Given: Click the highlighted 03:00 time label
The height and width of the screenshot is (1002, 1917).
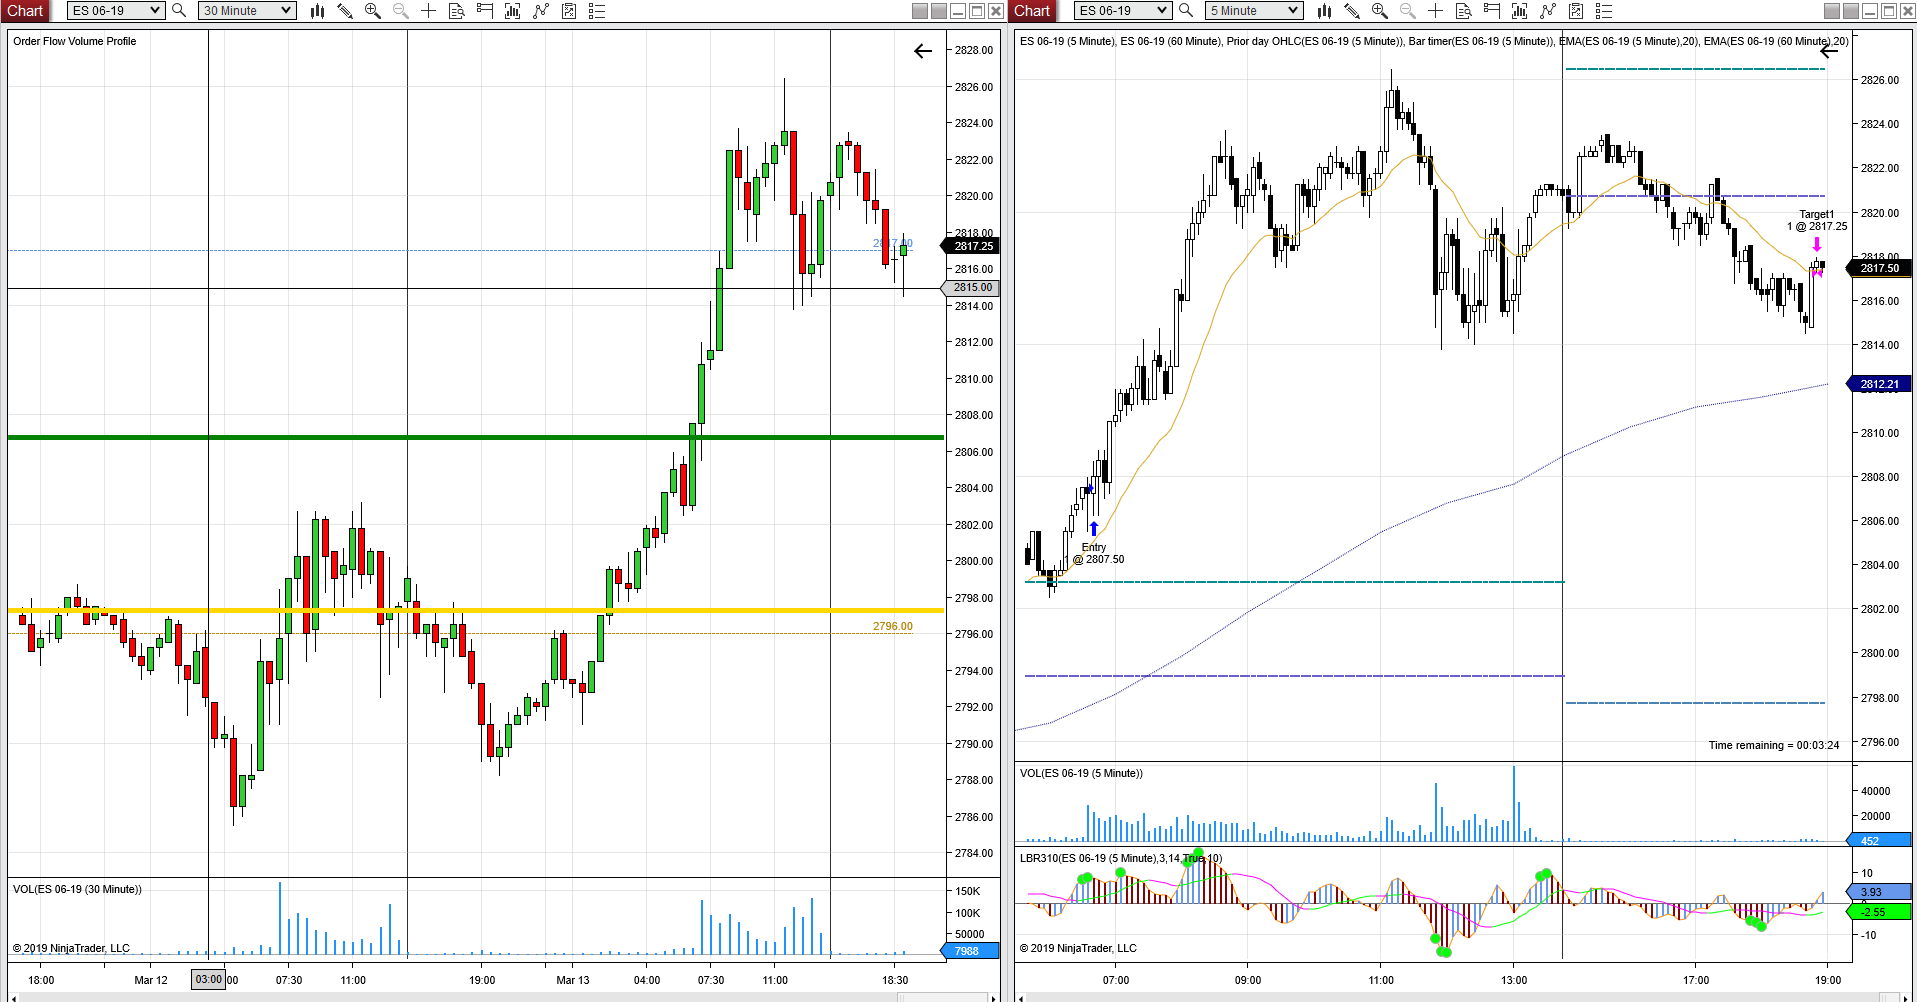Looking at the screenshot, I should coord(209,980).
